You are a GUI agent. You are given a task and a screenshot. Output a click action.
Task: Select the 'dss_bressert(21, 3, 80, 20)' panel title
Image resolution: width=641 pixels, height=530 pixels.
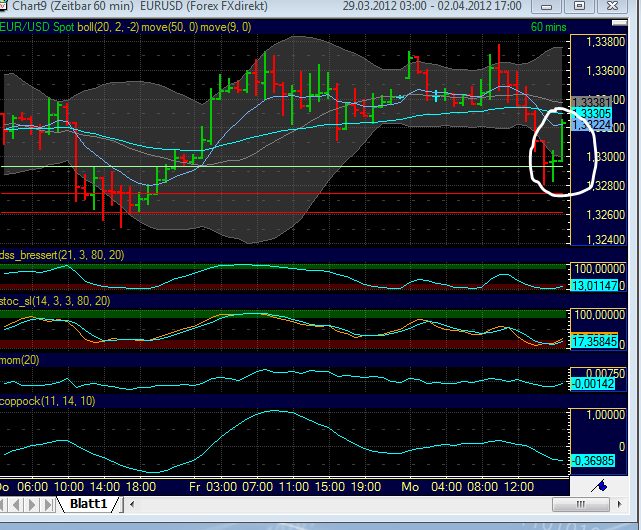pyautogui.click(x=62, y=255)
